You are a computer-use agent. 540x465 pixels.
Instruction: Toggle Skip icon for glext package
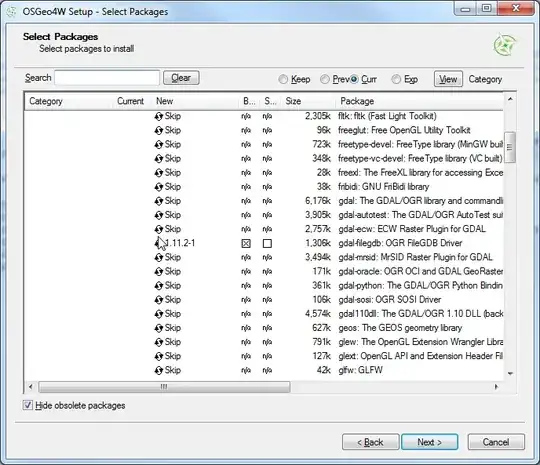tap(158, 356)
